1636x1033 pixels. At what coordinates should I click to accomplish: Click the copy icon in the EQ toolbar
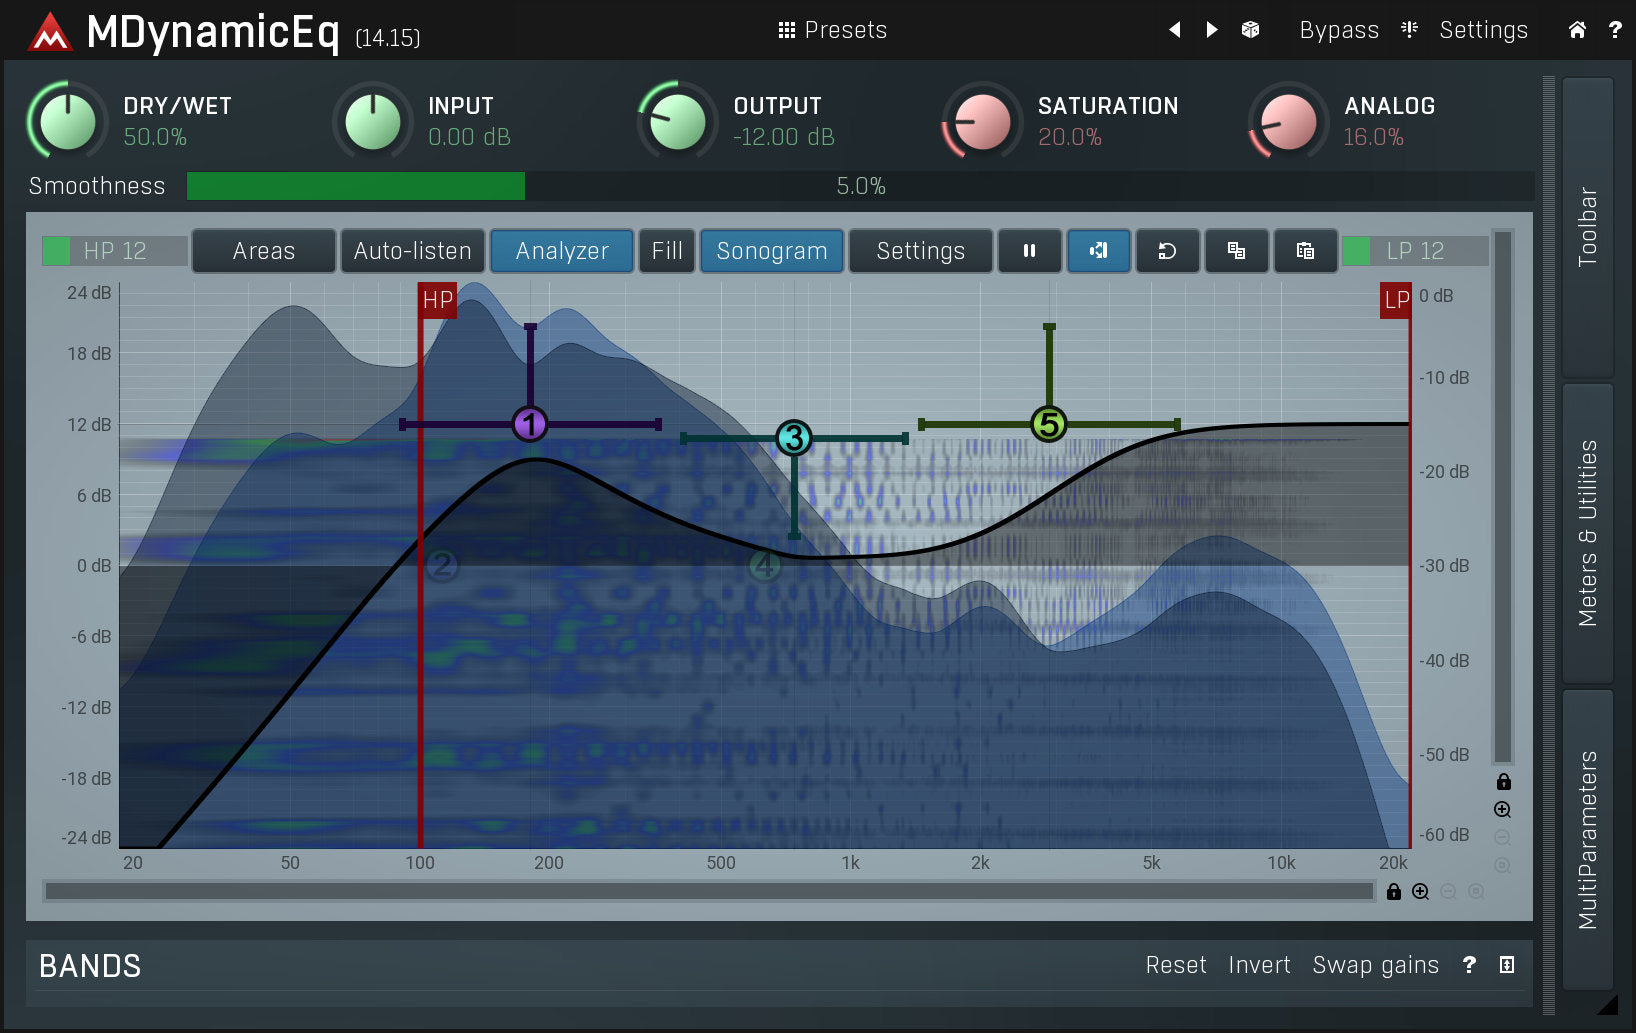point(1236,251)
